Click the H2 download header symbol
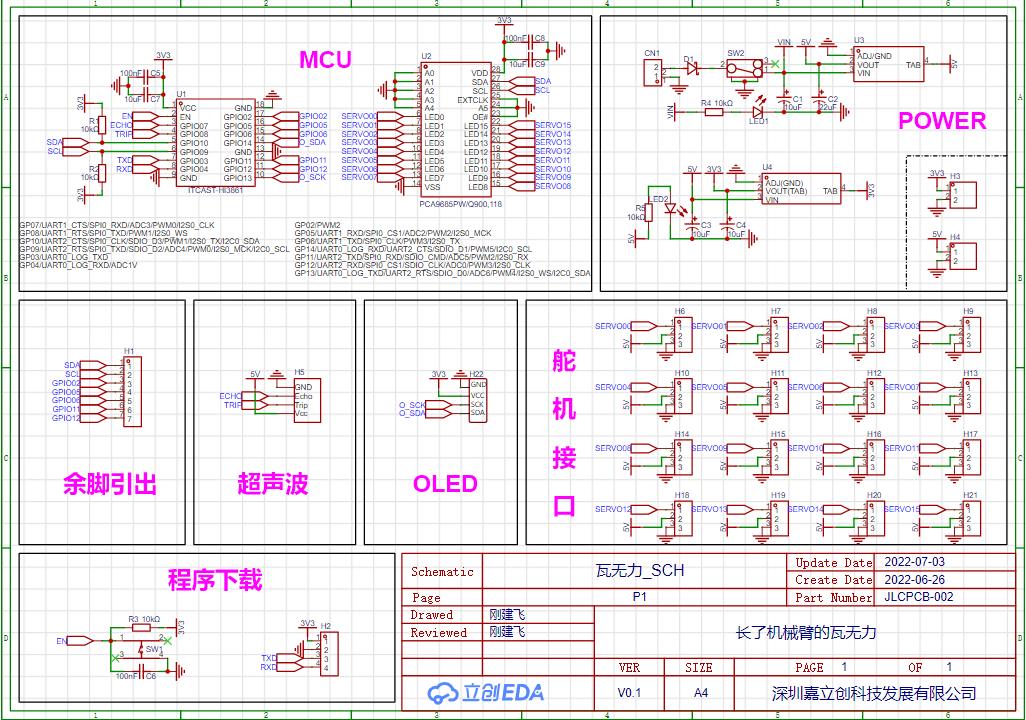Image resolution: width=1026 pixels, height=720 pixels. (330, 654)
